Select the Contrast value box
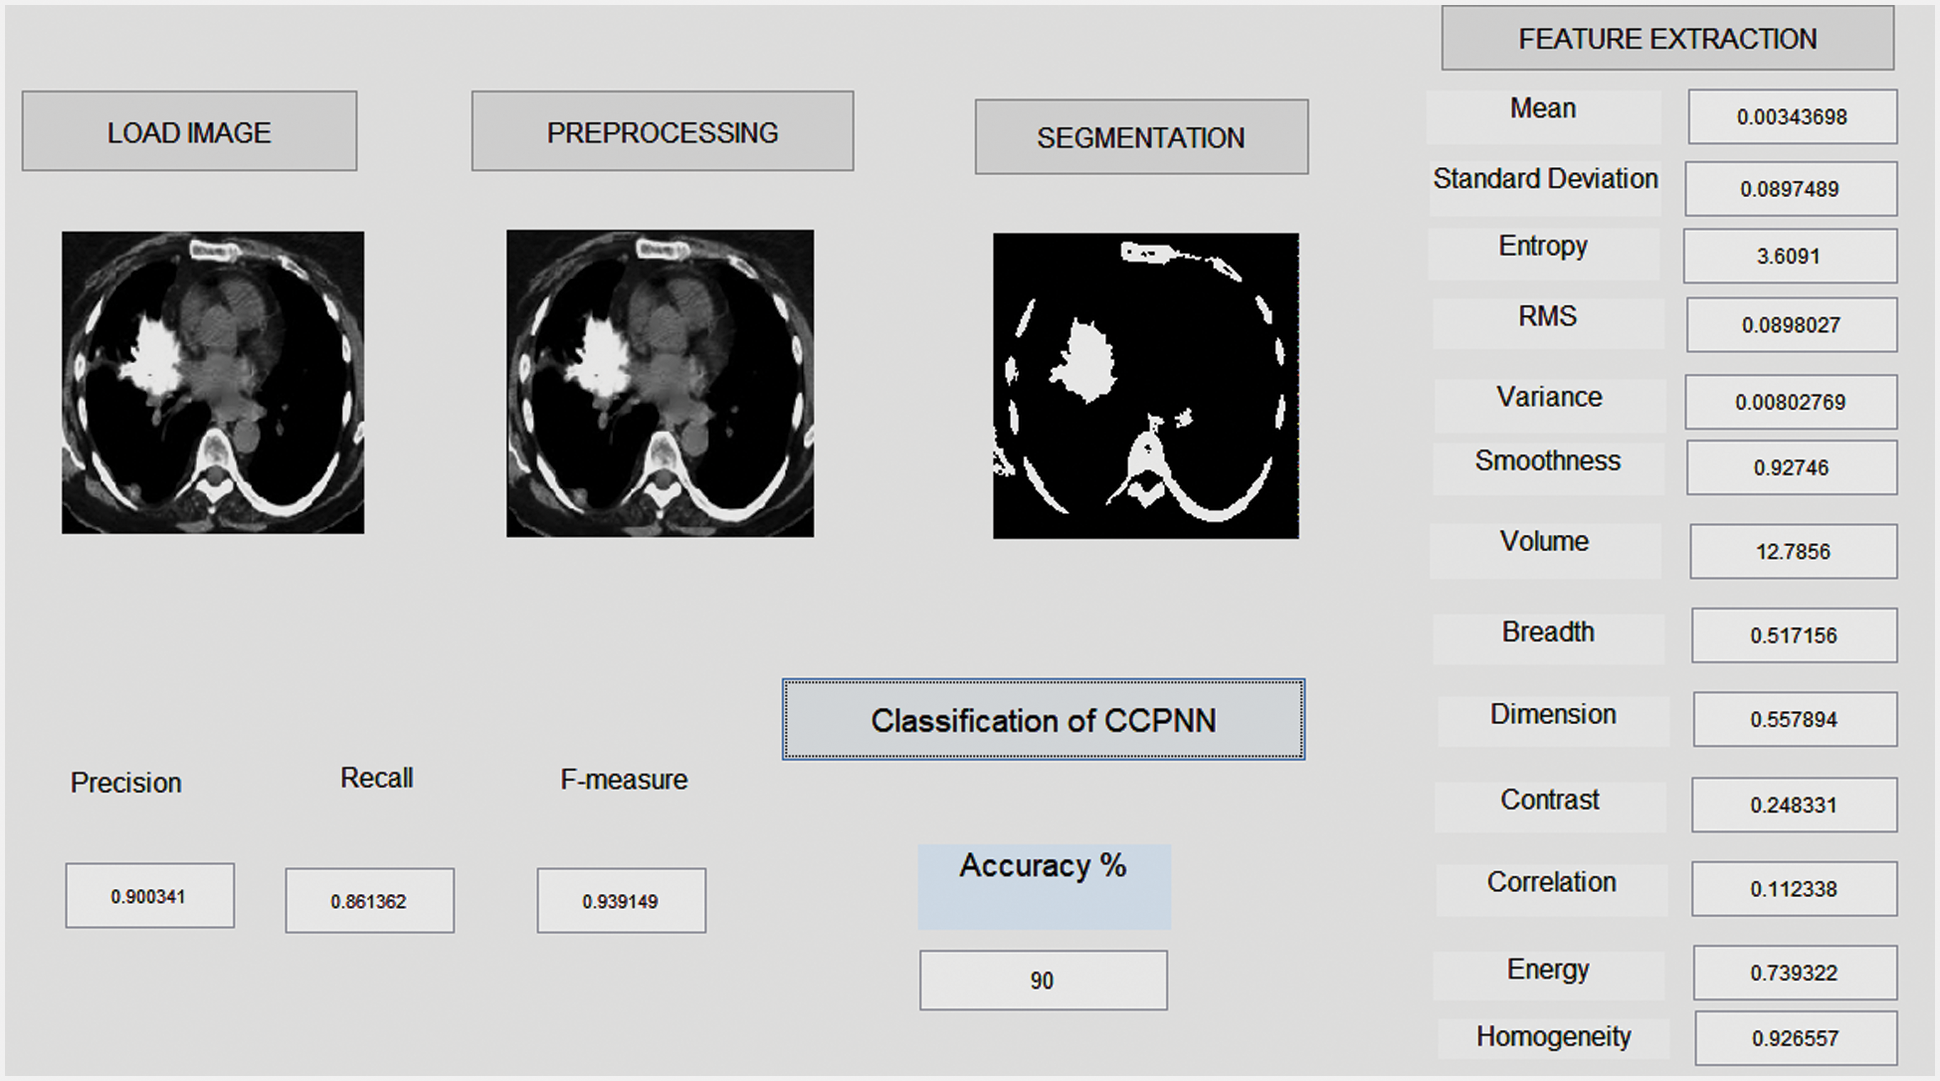The height and width of the screenshot is (1081, 1940). click(1794, 805)
